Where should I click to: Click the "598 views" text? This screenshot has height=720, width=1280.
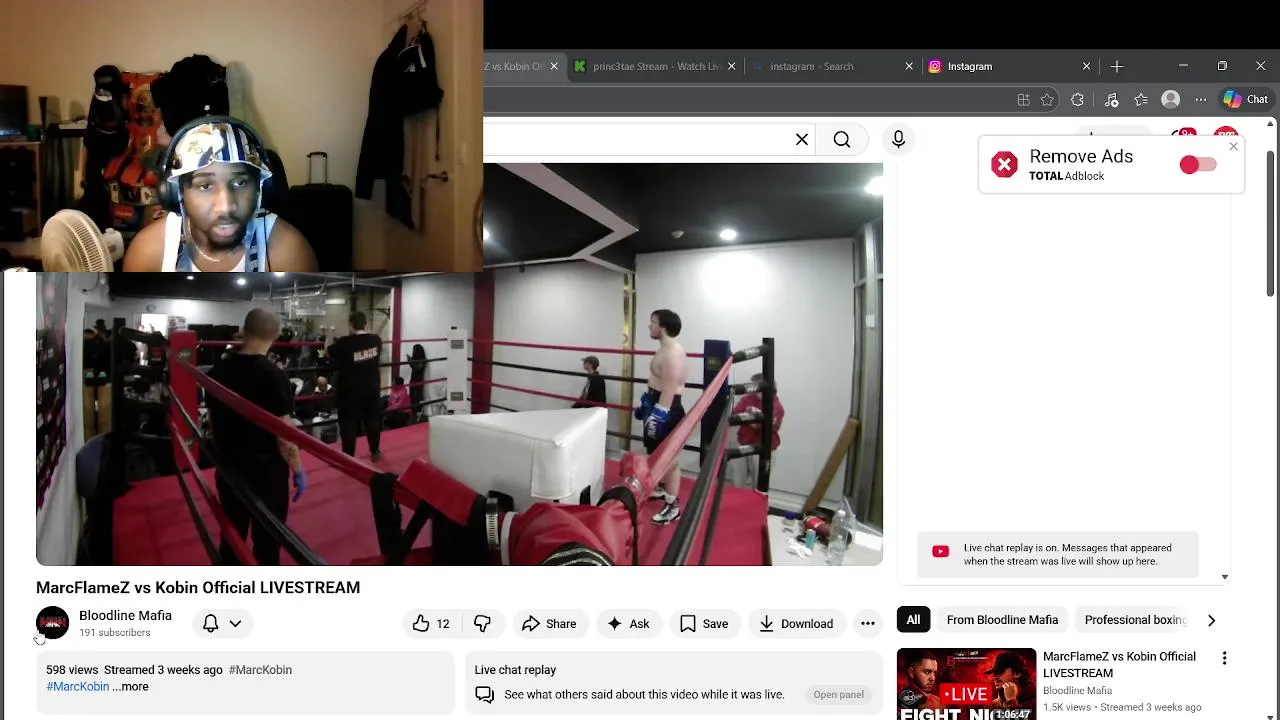pyautogui.click(x=72, y=670)
